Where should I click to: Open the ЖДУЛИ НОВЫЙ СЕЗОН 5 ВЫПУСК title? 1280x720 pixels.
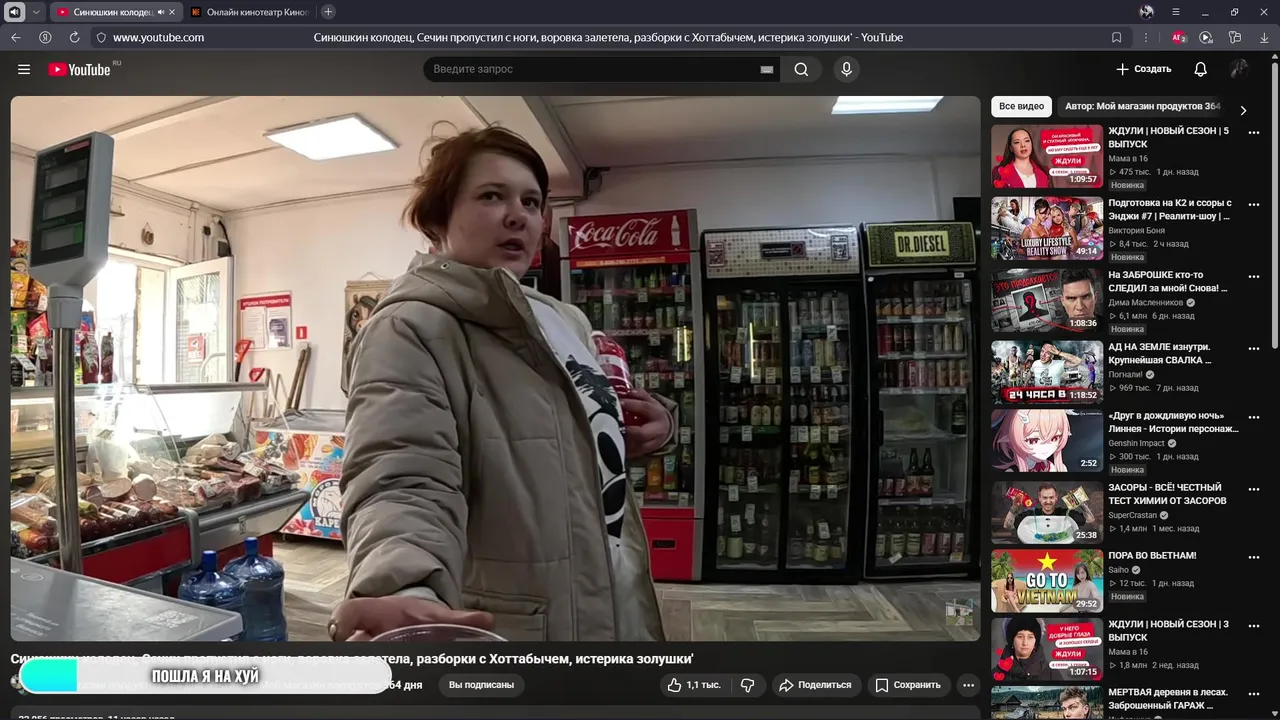pyautogui.click(x=1170, y=138)
